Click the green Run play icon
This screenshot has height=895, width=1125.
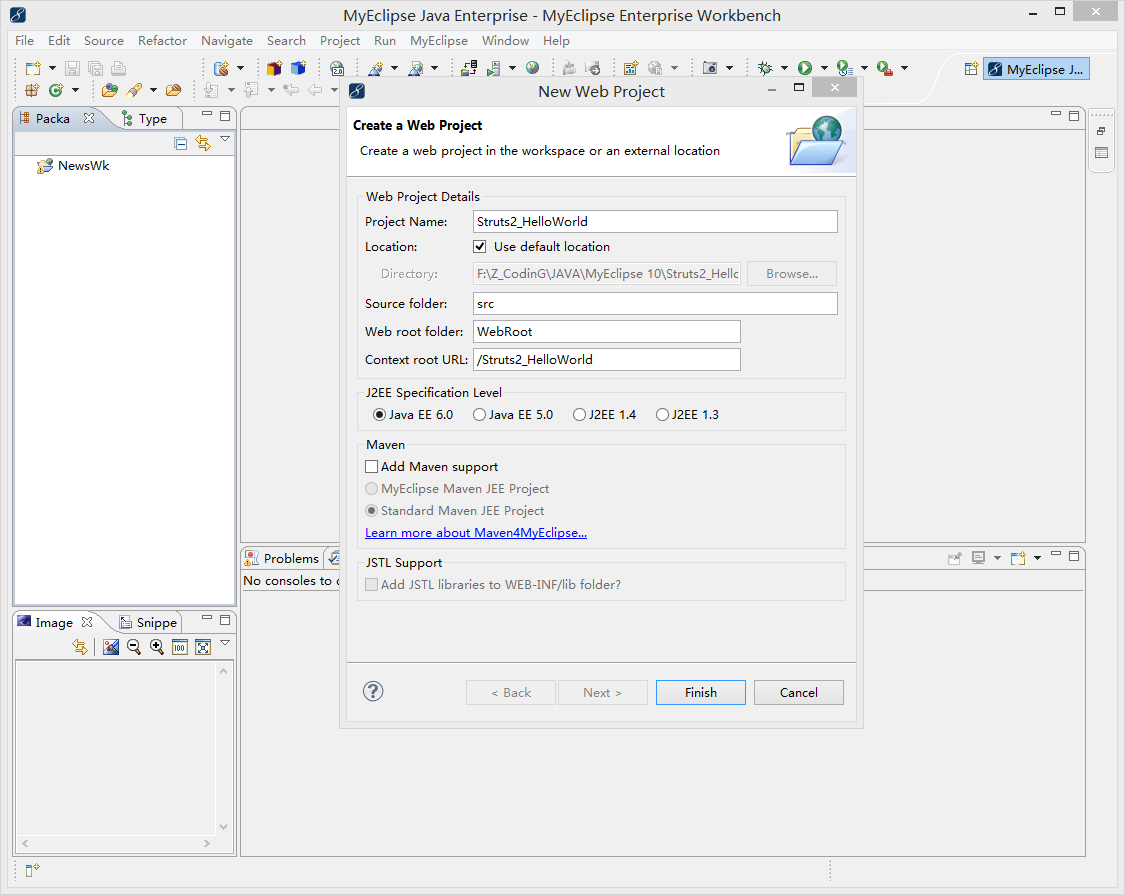pos(805,68)
